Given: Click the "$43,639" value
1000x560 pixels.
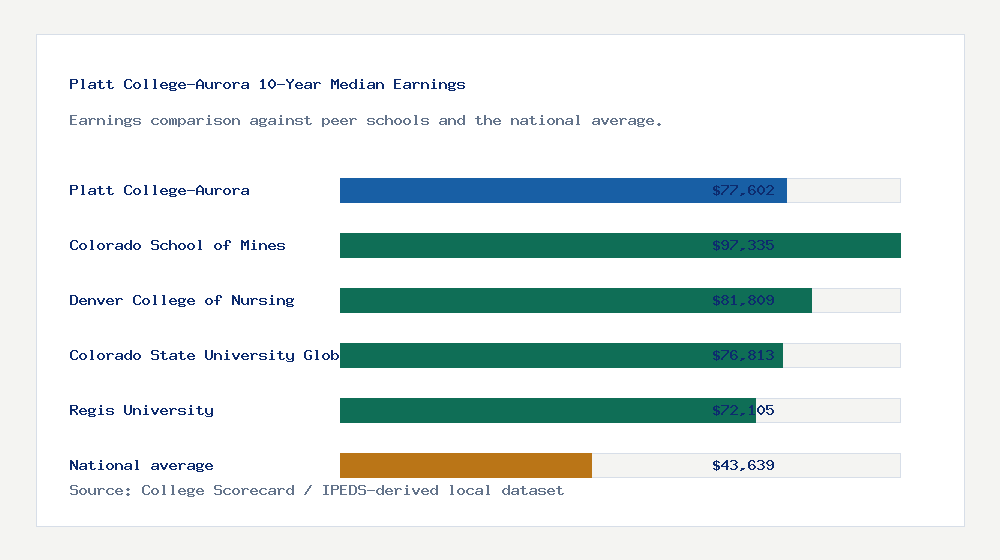Looking at the screenshot, I should pos(743,465).
